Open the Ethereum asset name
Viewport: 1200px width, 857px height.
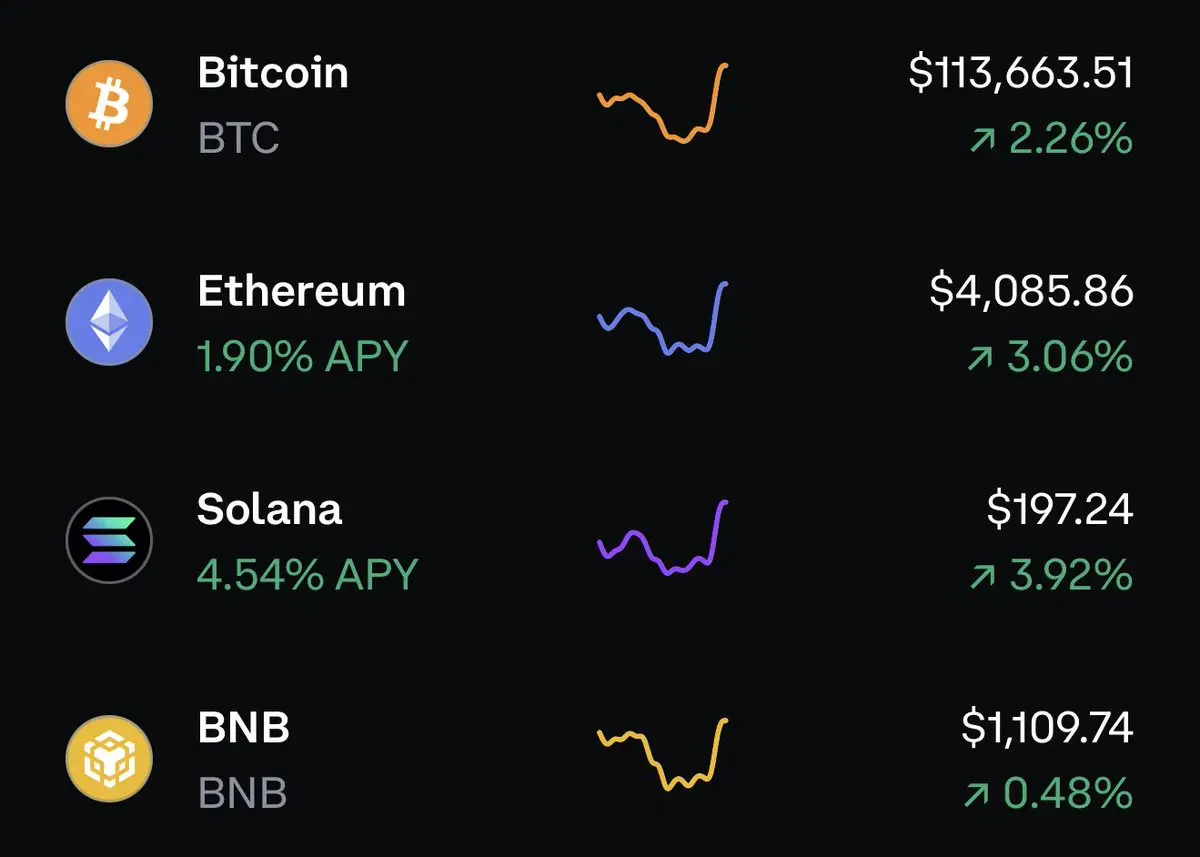click(x=302, y=291)
